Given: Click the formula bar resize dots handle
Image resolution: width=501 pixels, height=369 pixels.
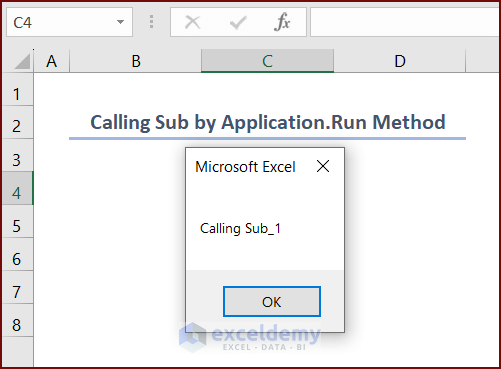Looking at the screenshot, I should click(x=151, y=22).
